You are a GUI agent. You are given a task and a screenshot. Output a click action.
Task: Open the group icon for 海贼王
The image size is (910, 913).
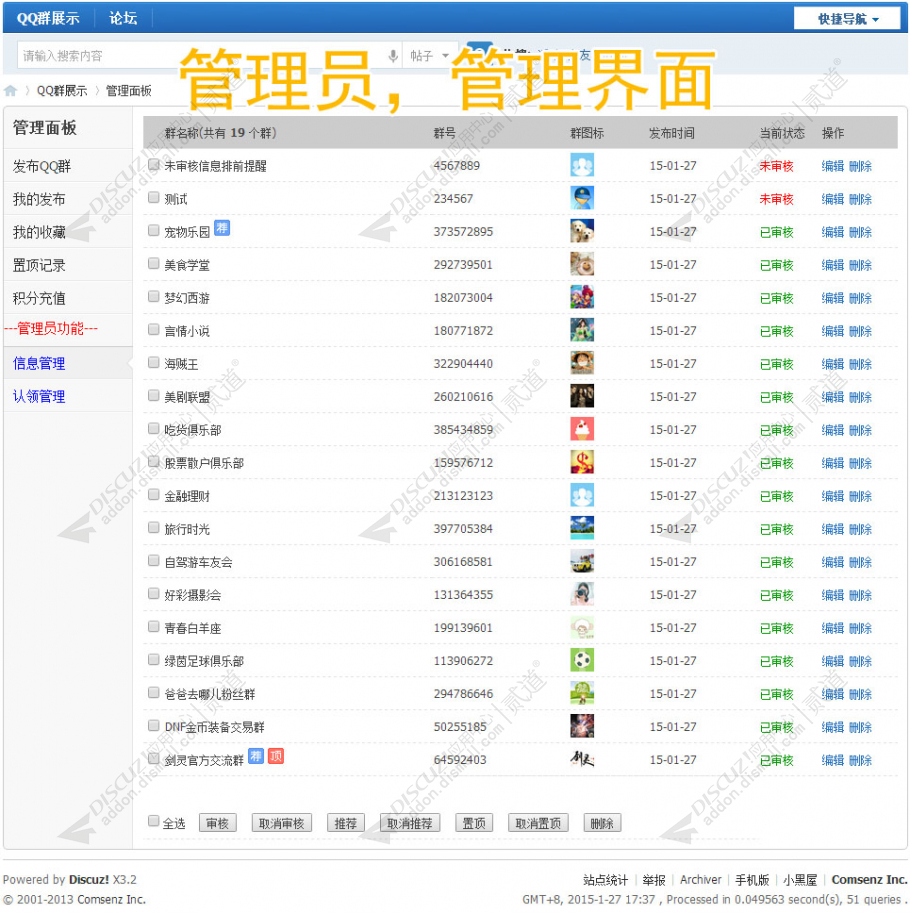pyautogui.click(x=582, y=363)
